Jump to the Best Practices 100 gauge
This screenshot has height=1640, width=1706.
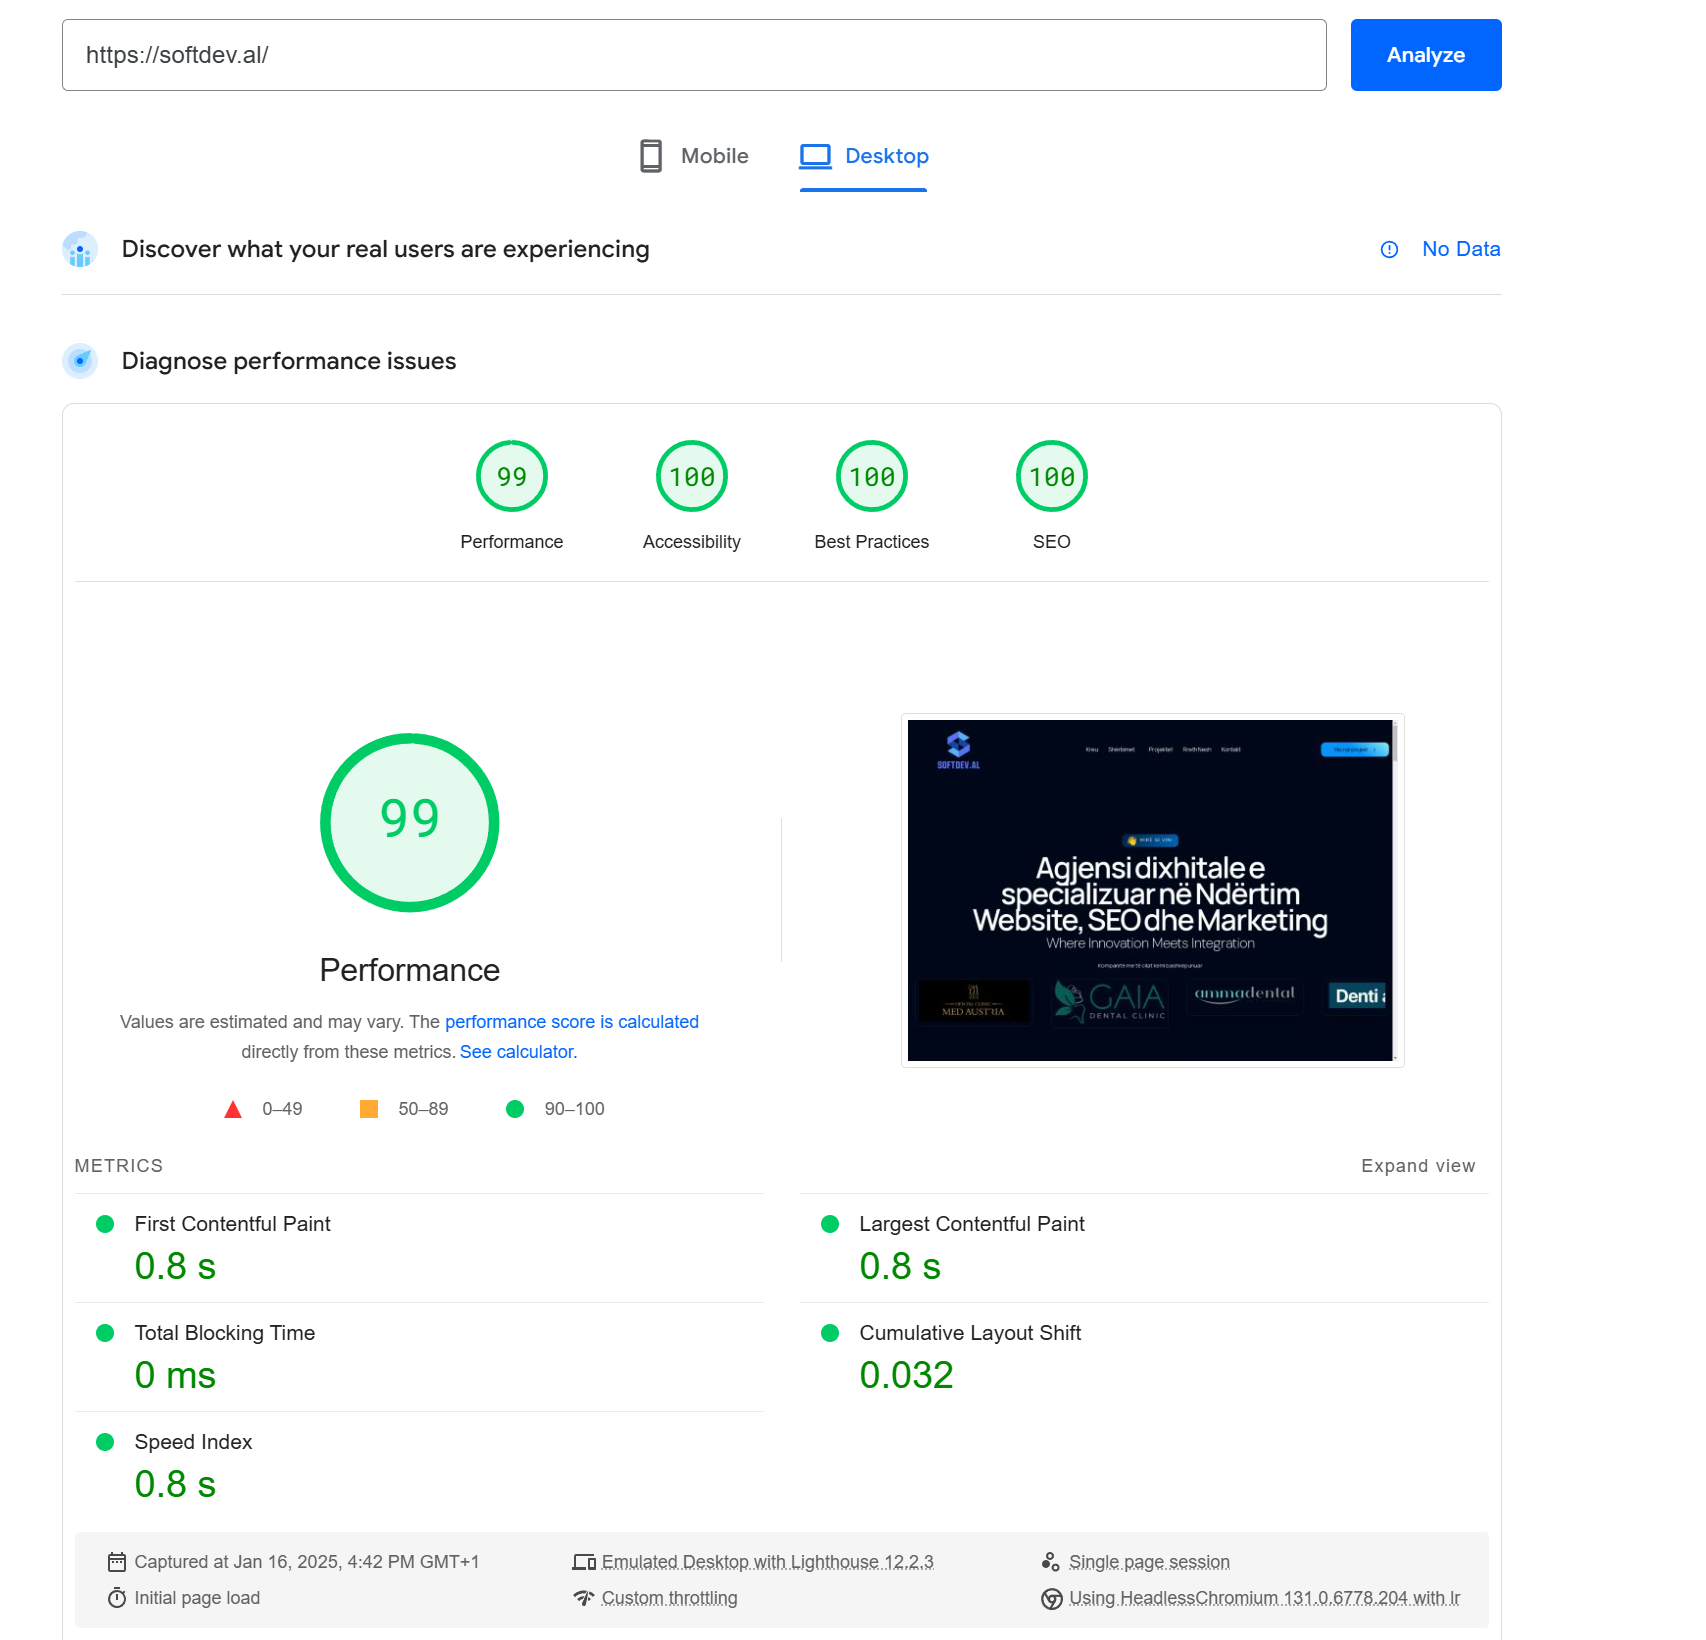coord(872,476)
